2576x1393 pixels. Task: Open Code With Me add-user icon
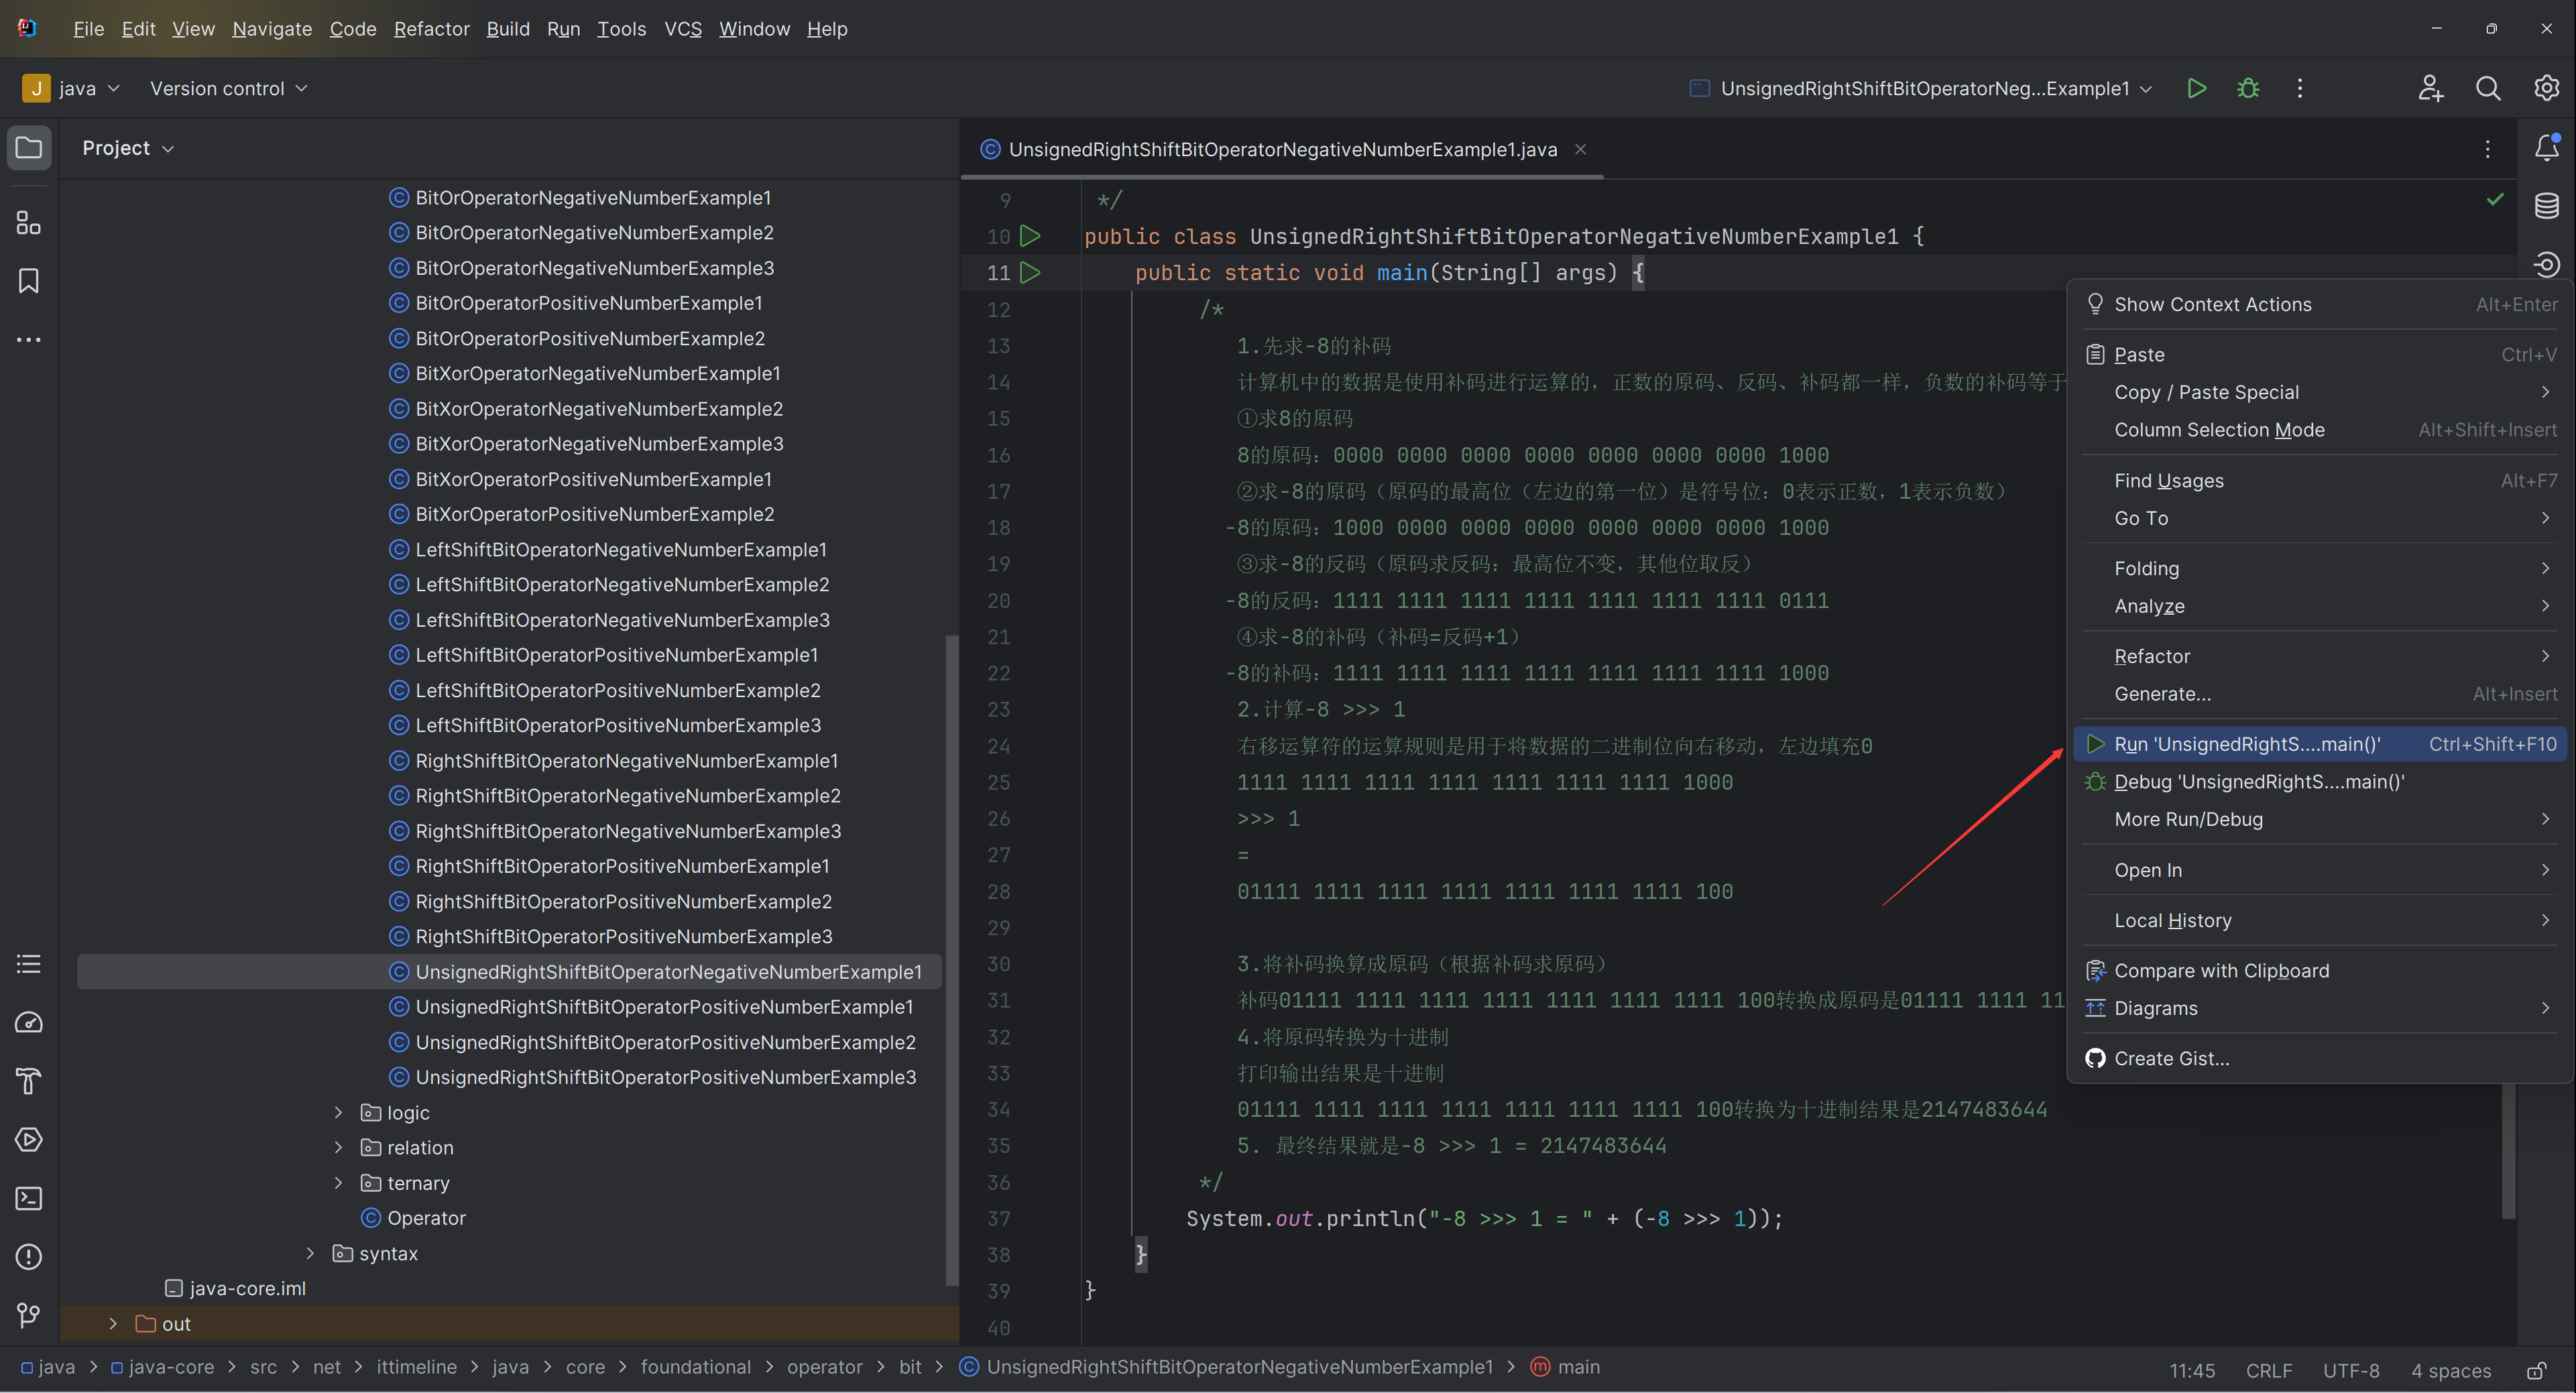point(2431,88)
